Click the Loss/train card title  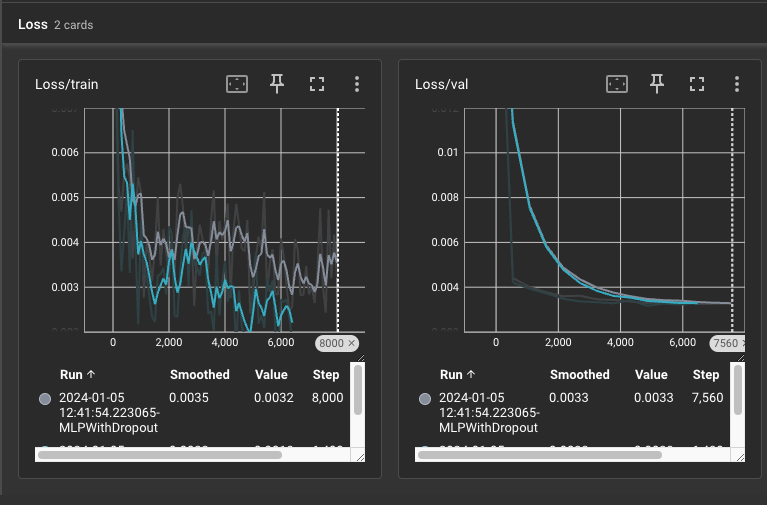click(67, 84)
